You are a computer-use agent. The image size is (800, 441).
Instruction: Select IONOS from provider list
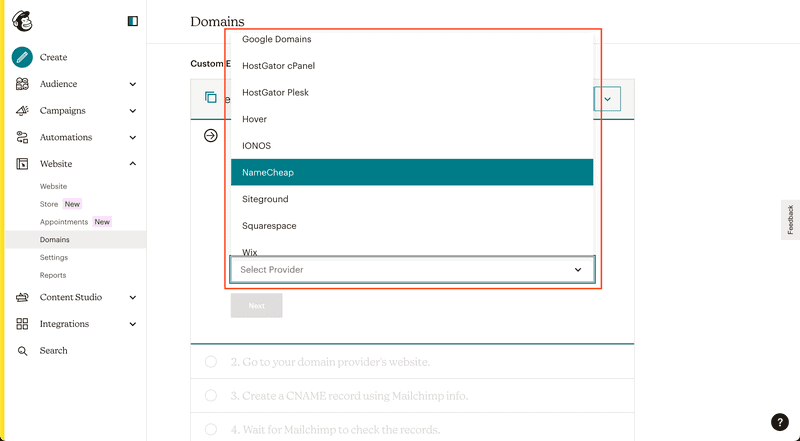point(412,146)
